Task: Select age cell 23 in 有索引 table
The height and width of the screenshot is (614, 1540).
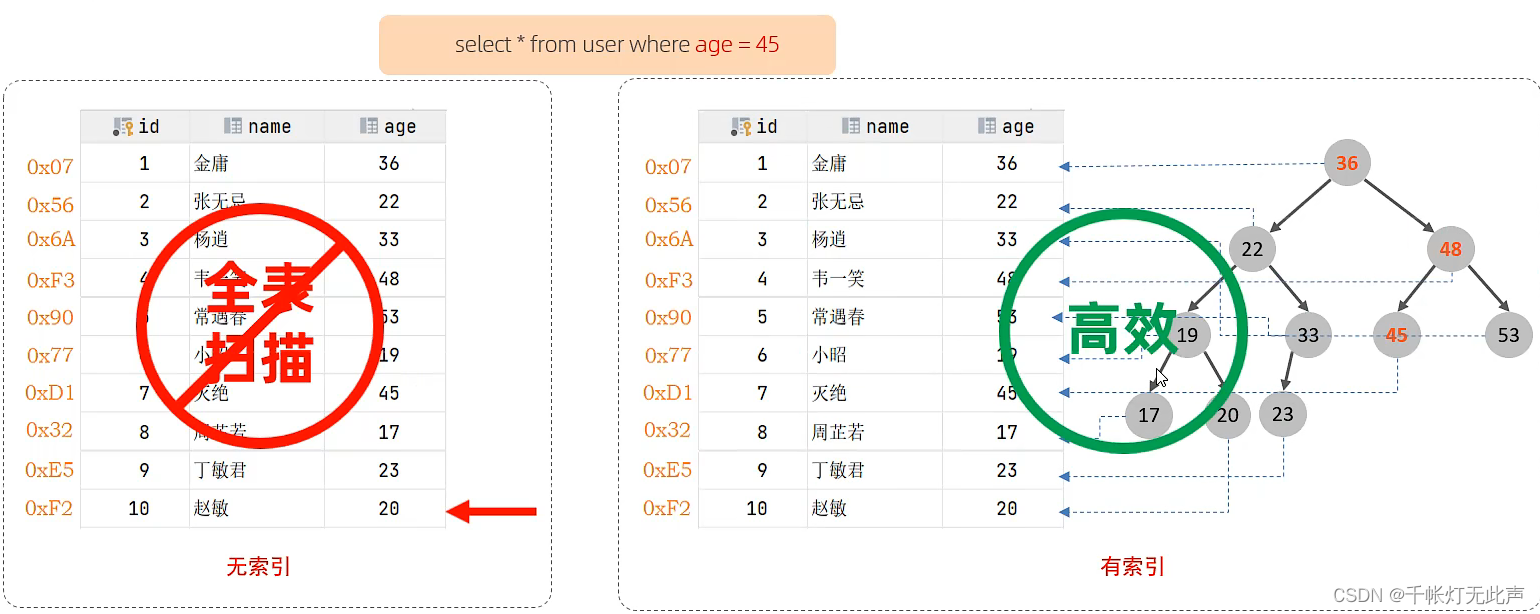Action: (1003, 470)
